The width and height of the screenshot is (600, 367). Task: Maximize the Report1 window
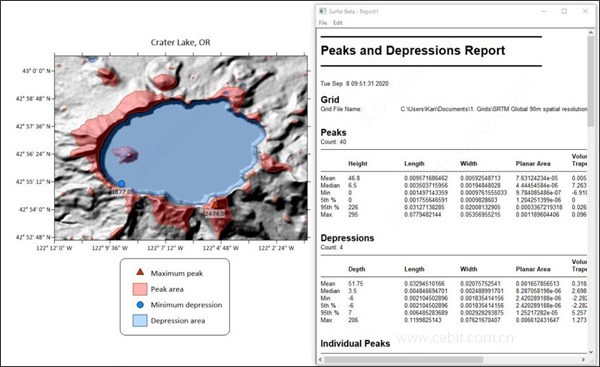tap(564, 11)
